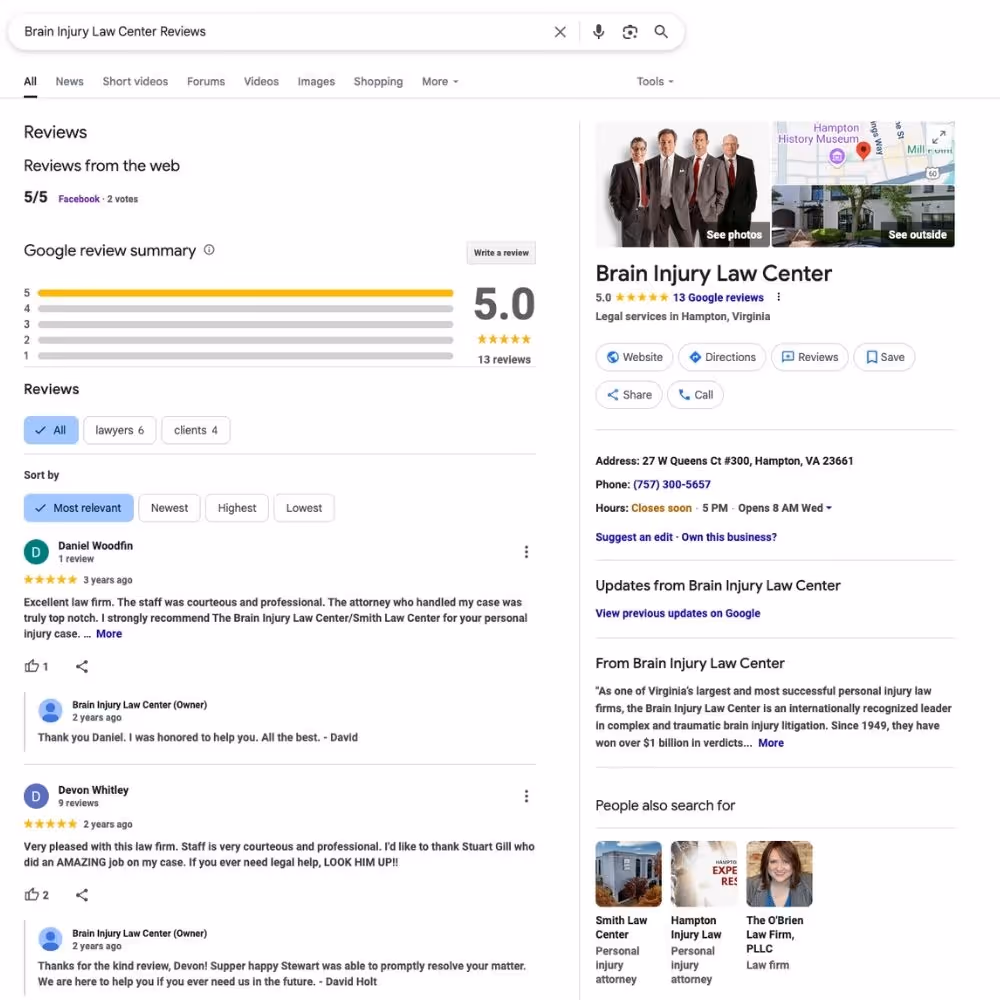
Task: Switch to the Forums tab
Action: click(x=206, y=82)
